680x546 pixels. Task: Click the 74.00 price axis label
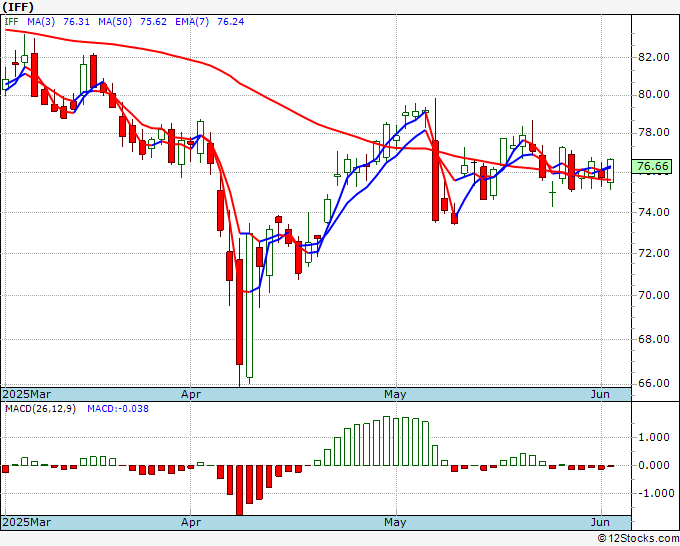[654, 212]
